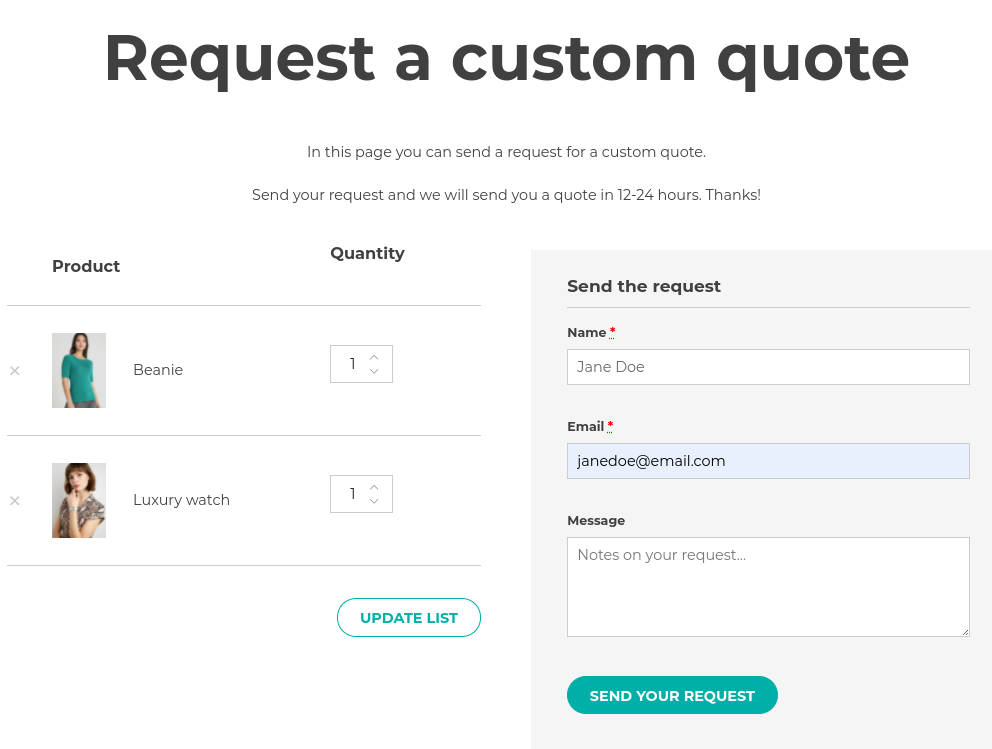Remove Beanie from the quote list

15,371
